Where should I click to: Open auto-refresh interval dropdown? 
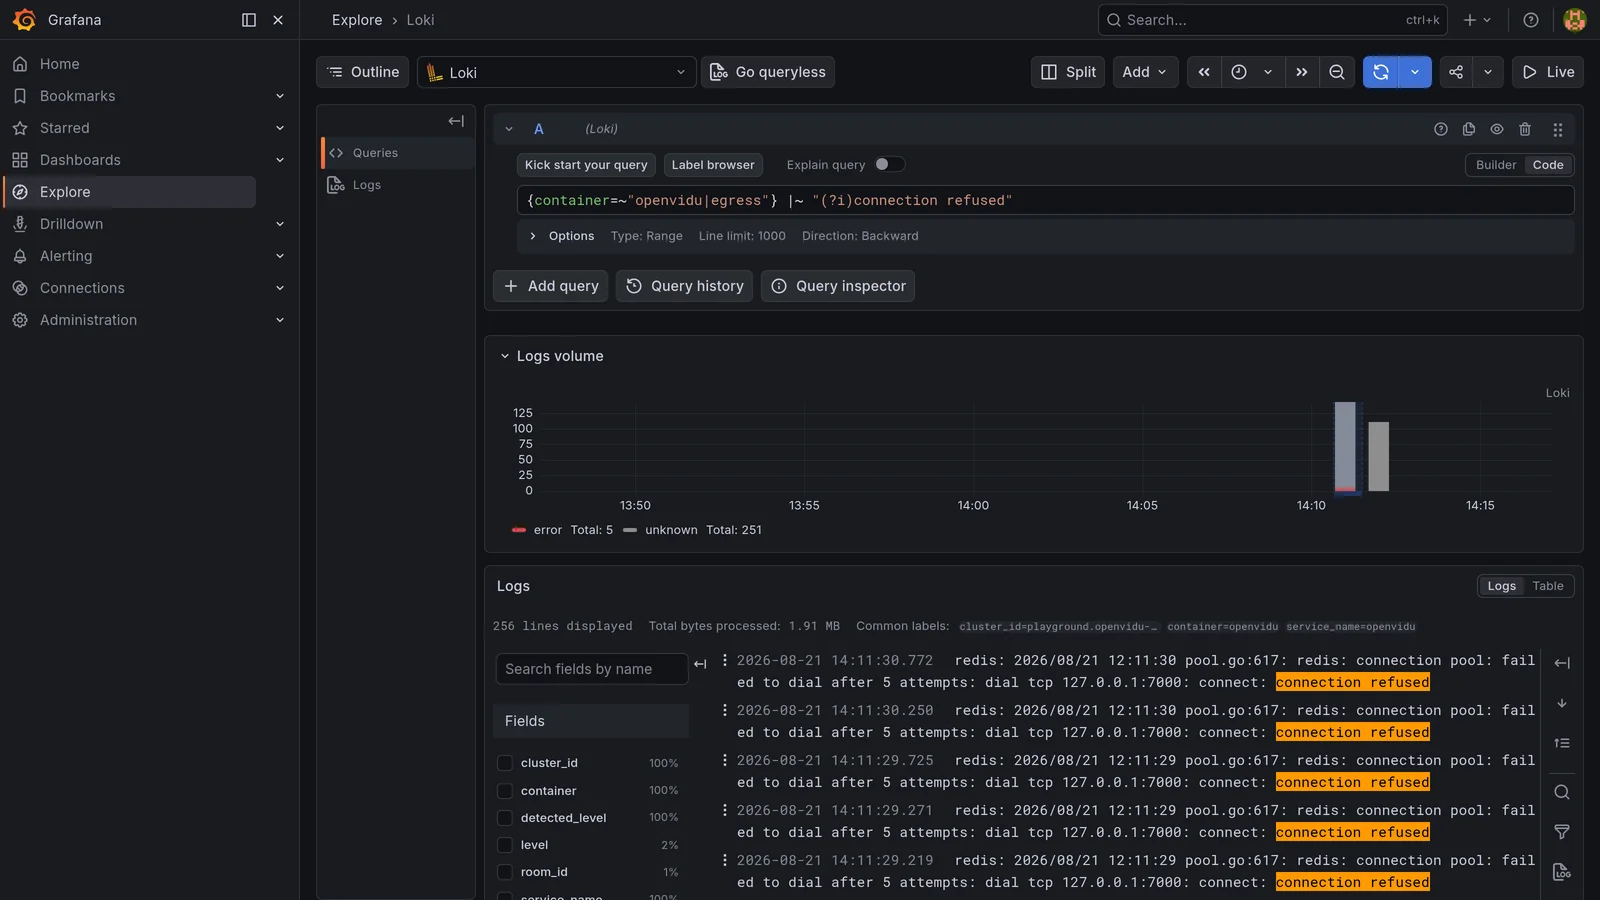[1415, 72]
